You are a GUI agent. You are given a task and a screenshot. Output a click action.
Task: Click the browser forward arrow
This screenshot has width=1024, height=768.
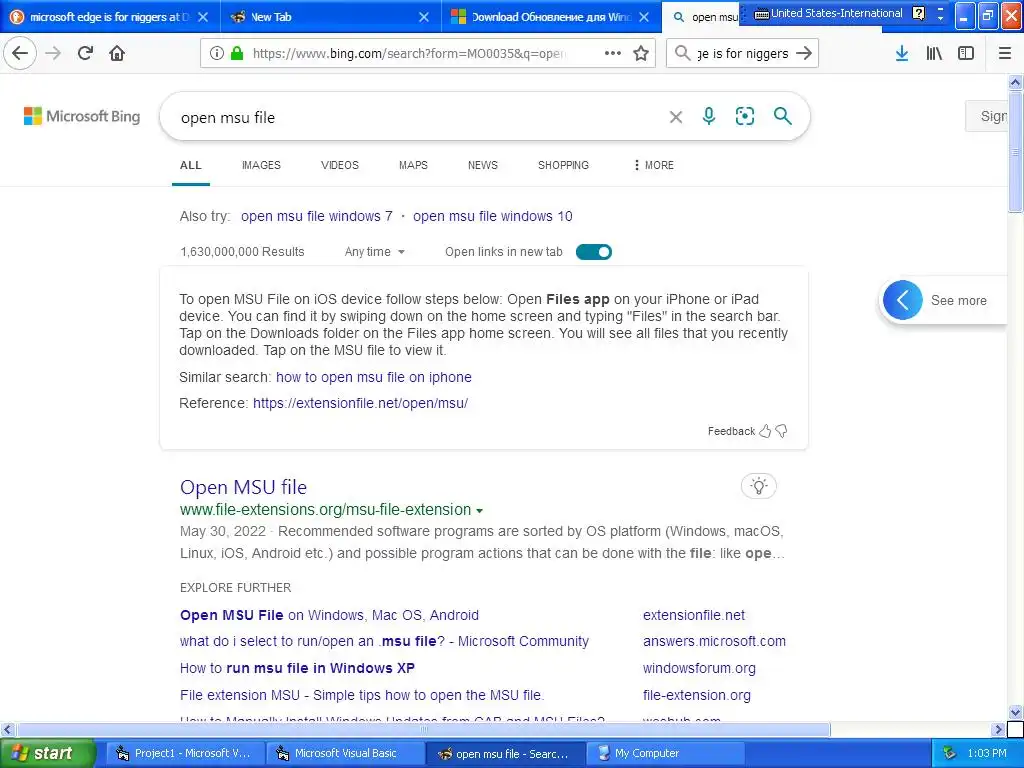click(x=54, y=53)
